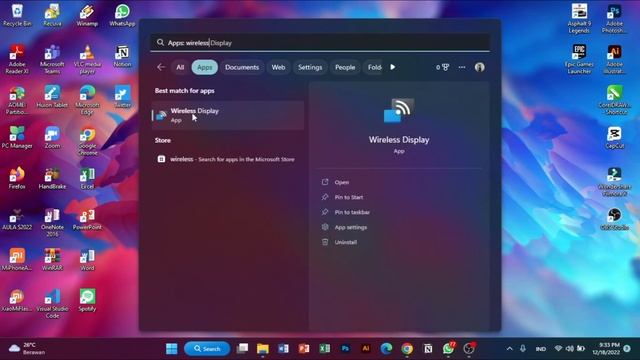The image size is (640, 360).
Task: Open Huion Tablet desktop icon
Action: click(52, 97)
